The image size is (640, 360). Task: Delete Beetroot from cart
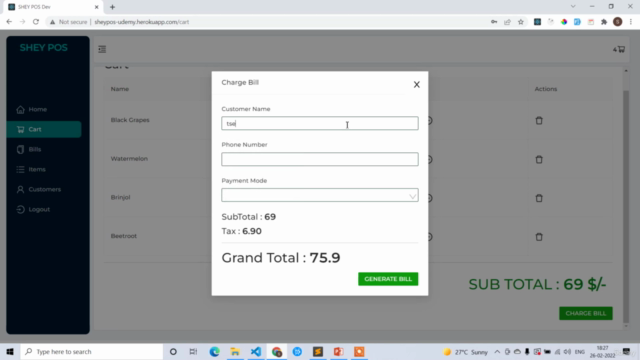(x=539, y=237)
